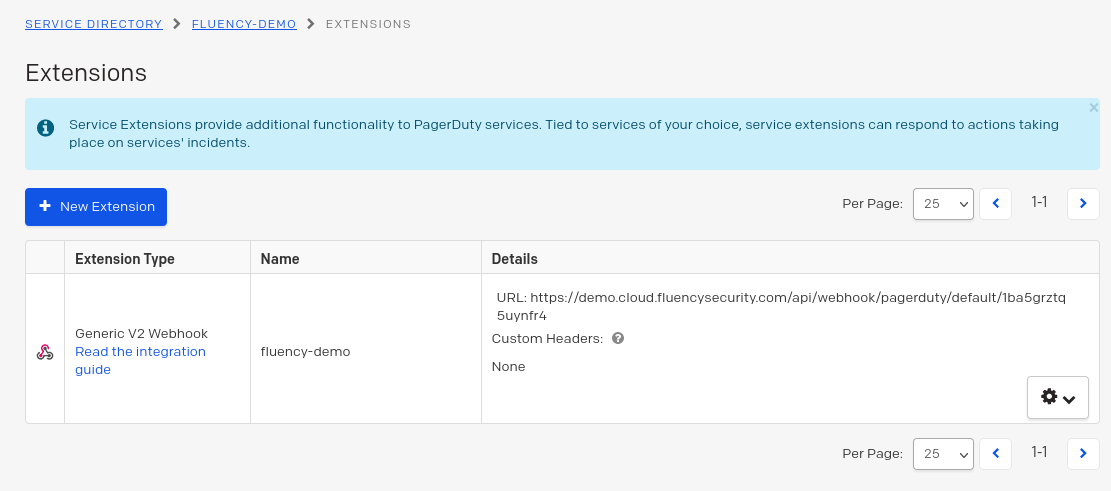Viewport: 1111px width, 491px height.
Task: Click the Generic V2 Webhook text
Action: [142, 333]
